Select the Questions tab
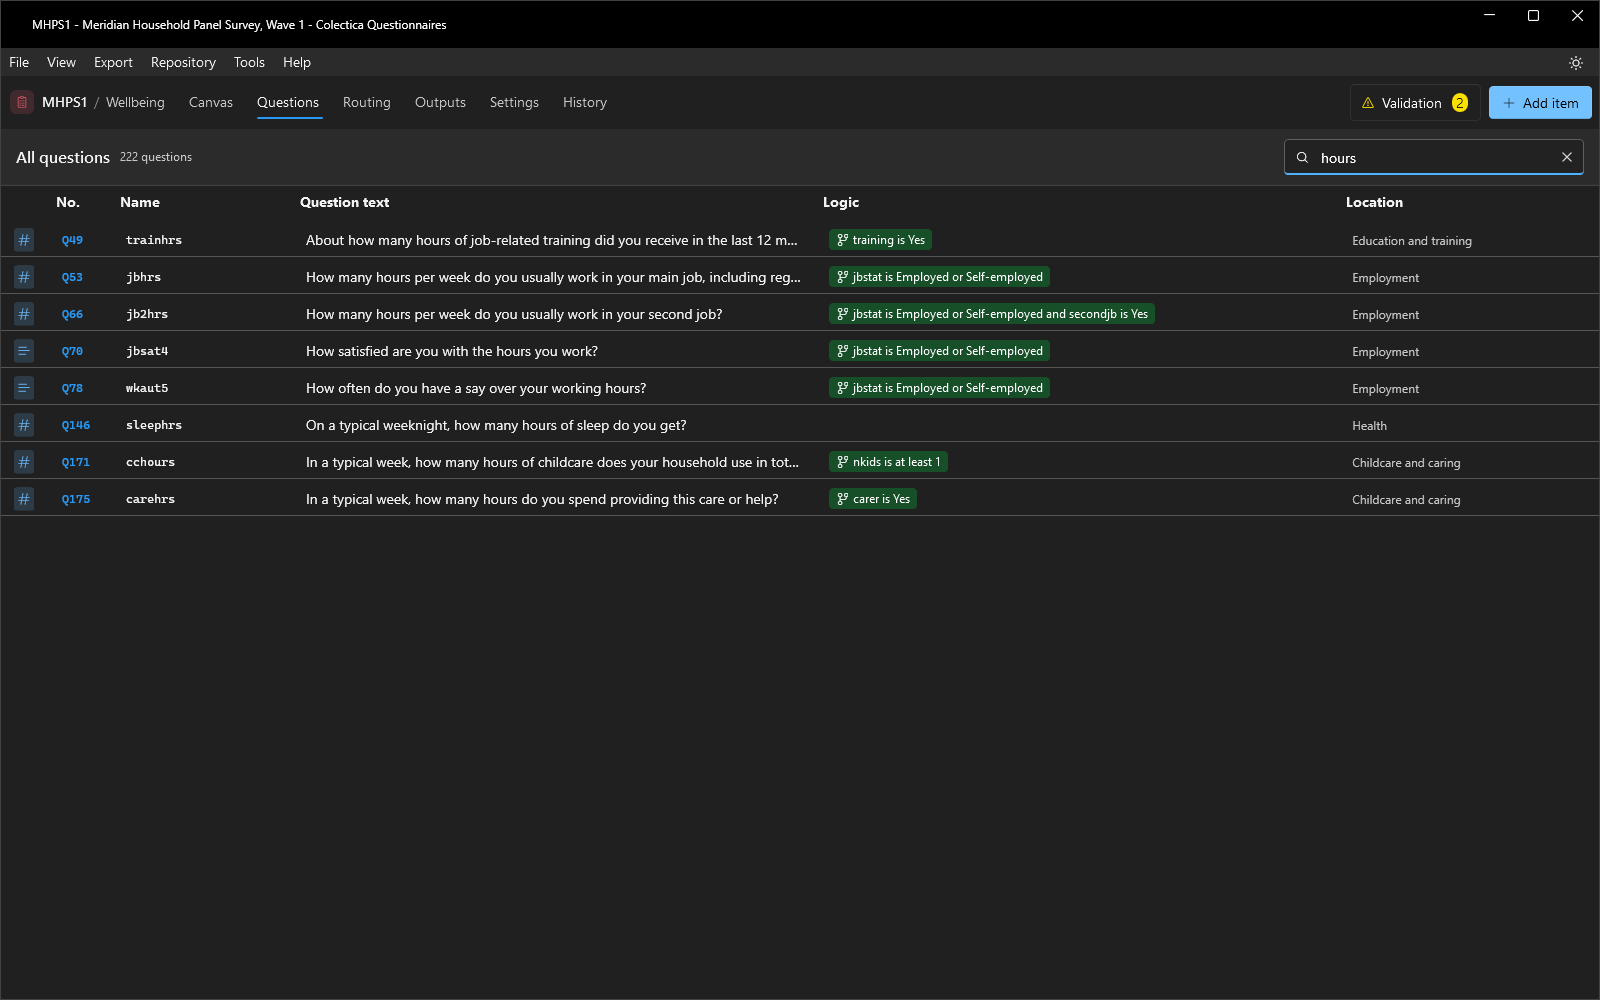Viewport: 1600px width, 1000px height. (288, 102)
